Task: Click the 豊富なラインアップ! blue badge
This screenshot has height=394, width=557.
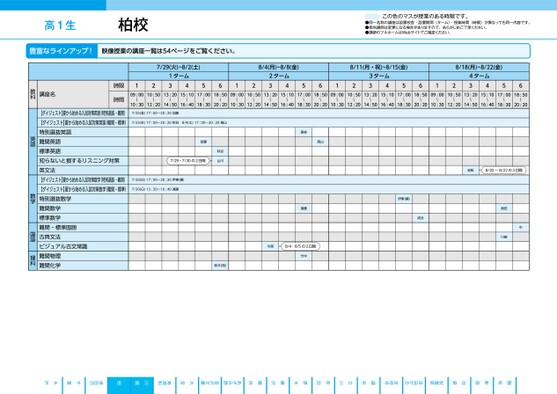Action: (61, 51)
